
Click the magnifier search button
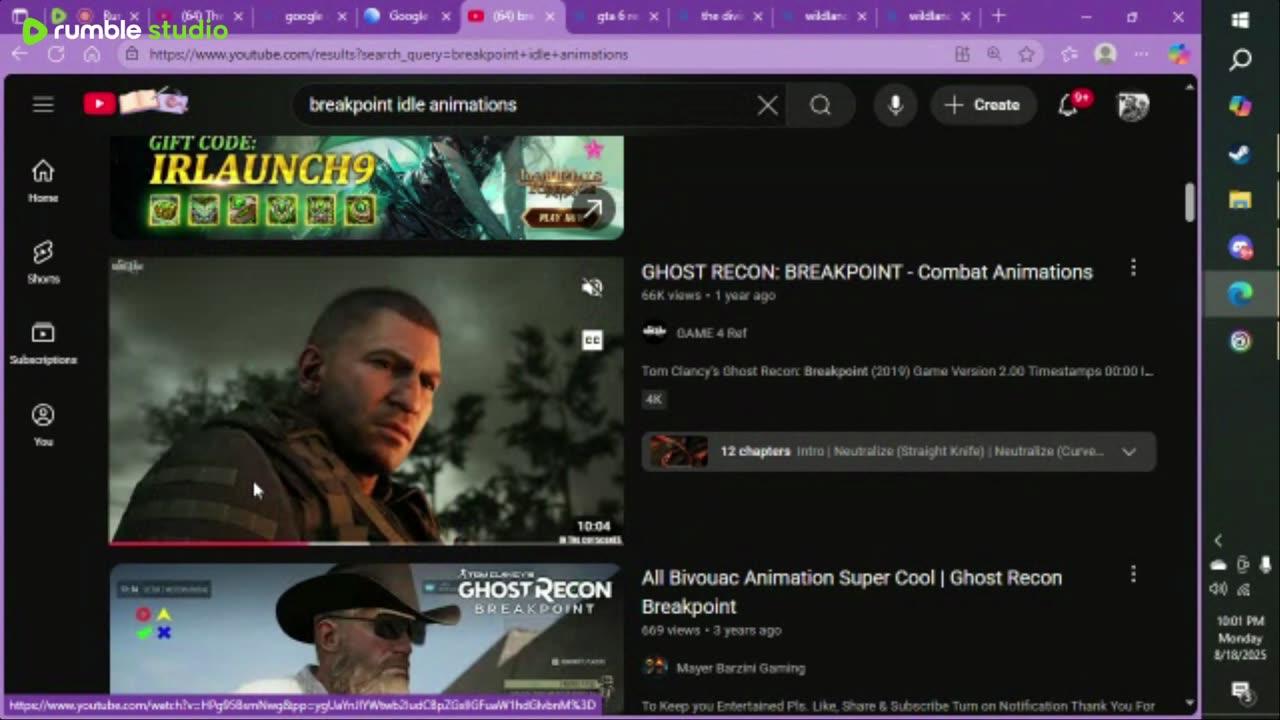tap(821, 105)
